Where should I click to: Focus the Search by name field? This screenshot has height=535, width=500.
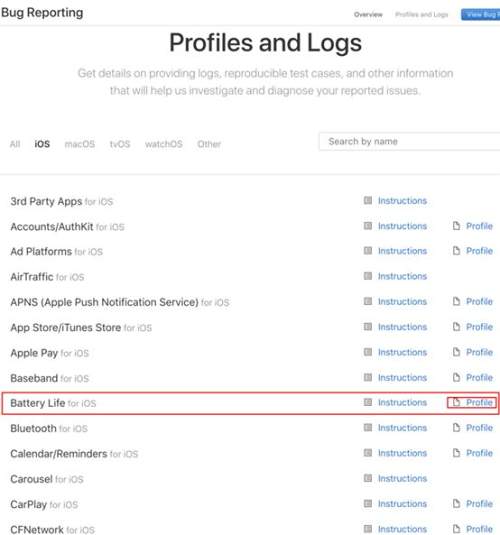(x=410, y=141)
